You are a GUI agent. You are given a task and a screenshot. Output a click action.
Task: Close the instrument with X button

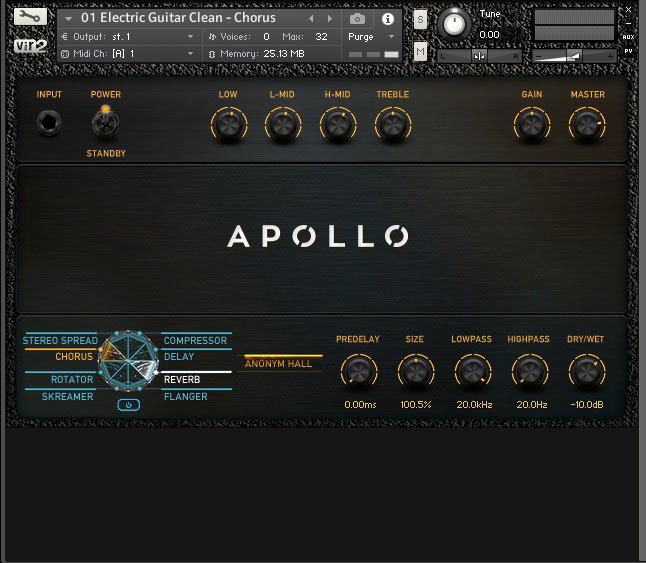pyautogui.click(x=628, y=9)
